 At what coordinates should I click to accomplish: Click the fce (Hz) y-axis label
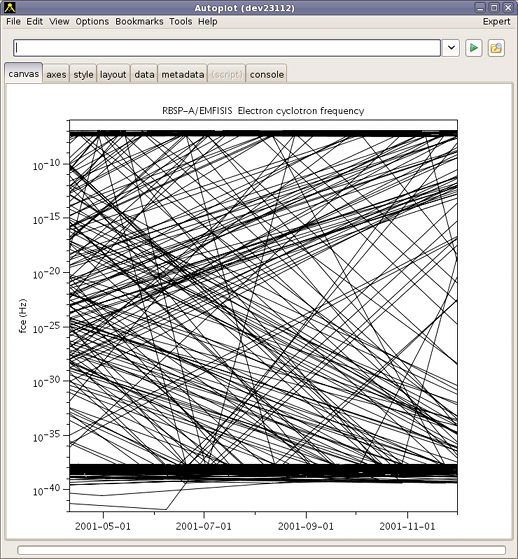pyautogui.click(x=22, y=316)
